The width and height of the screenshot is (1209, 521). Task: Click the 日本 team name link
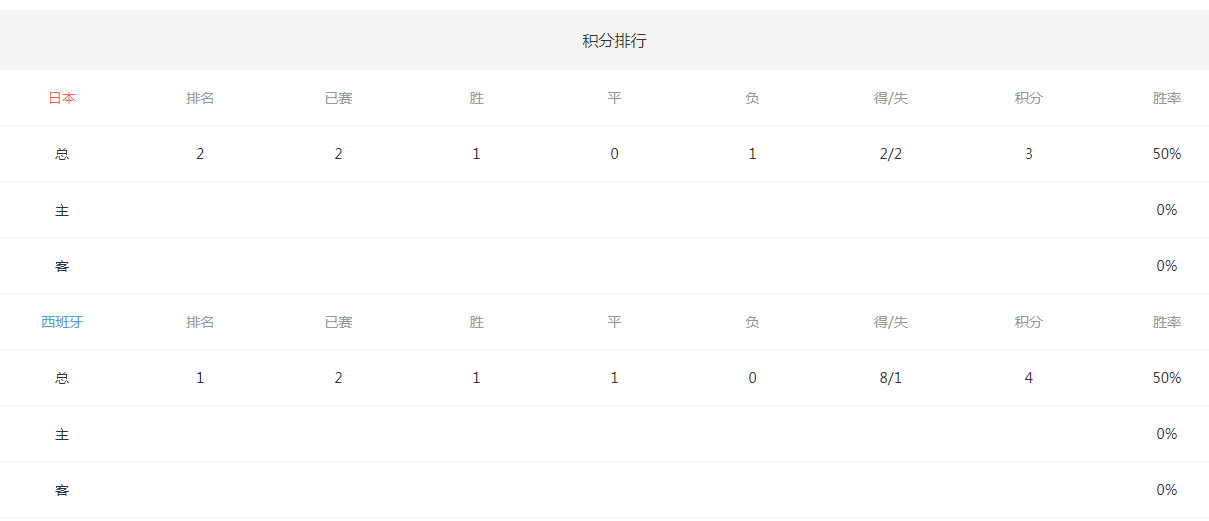pos(62,98)
